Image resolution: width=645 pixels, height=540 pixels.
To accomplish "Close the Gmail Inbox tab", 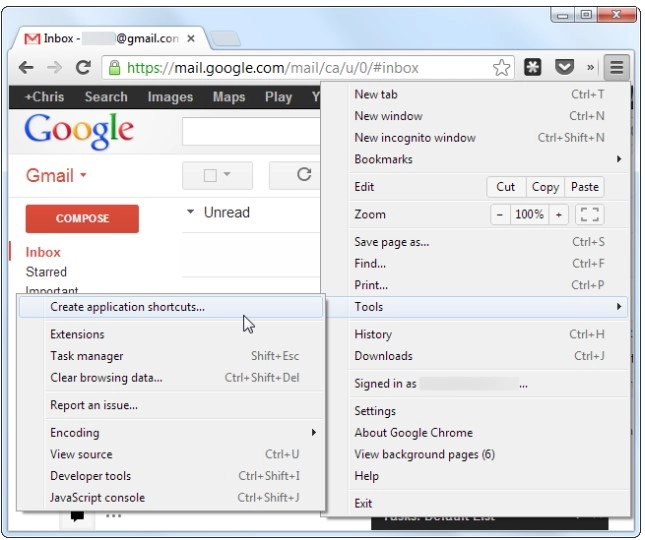I will click(191, 39).
